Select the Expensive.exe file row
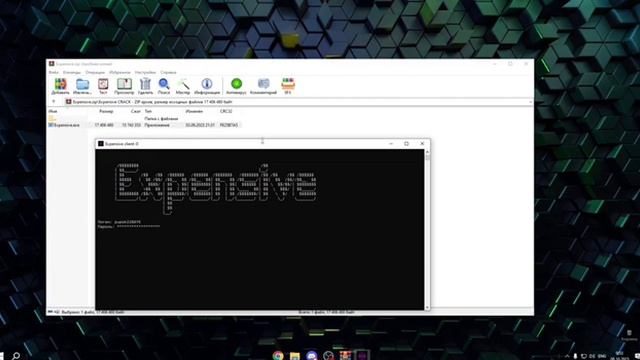The width and height of the screenshot is (640, 360). pos(144,125)
